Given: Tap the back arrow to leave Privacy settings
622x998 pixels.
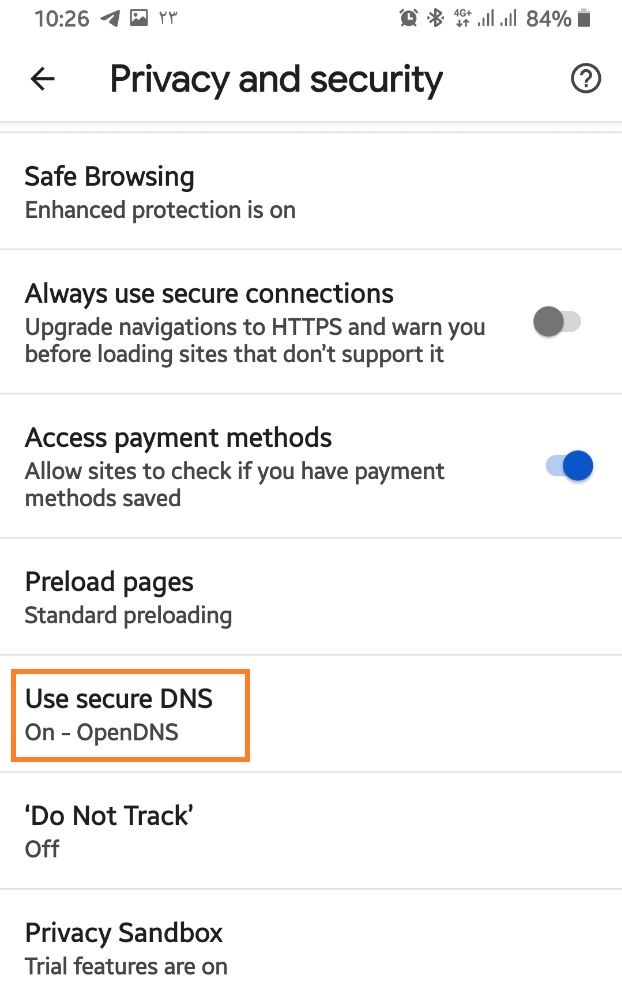Looking at the screenshot, I should pyautogui.click(x=42, y=79).
